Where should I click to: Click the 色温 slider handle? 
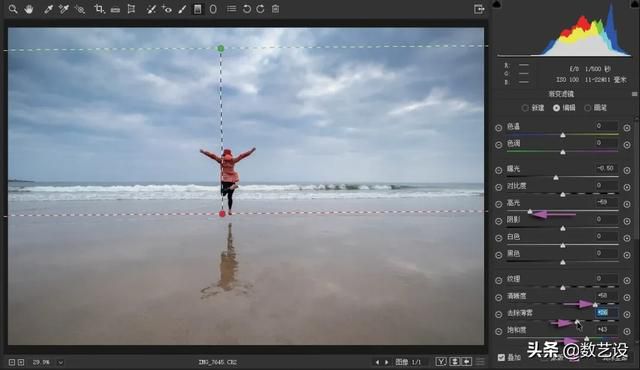(563, 135)
